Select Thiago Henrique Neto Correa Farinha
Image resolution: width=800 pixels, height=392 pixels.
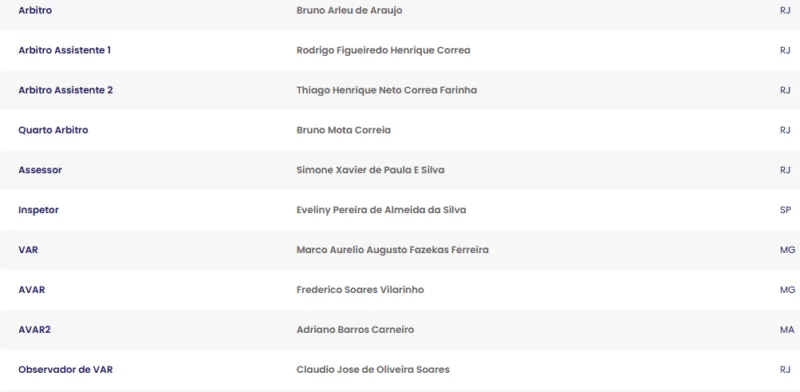coord(386,90)
